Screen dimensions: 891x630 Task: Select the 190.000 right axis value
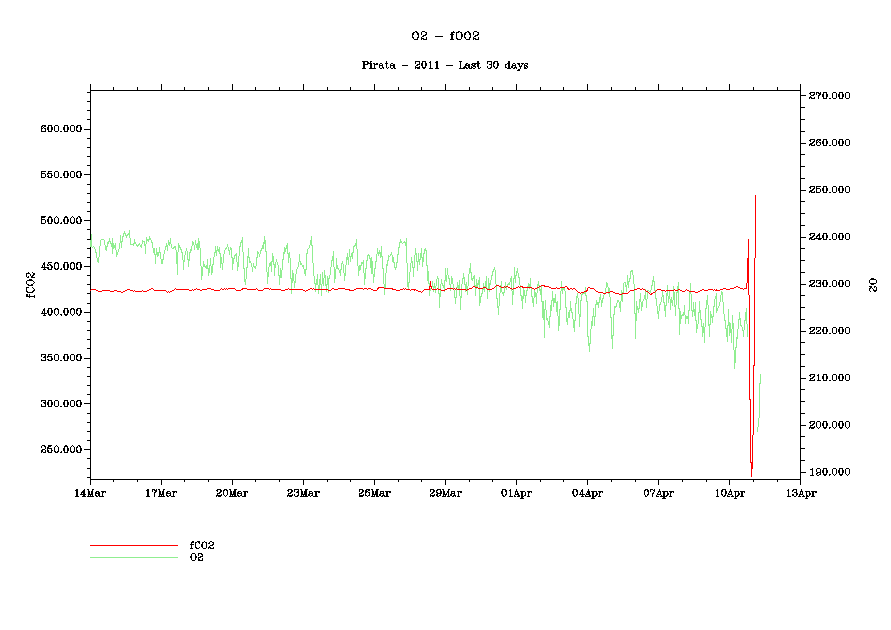coord(829,472)
